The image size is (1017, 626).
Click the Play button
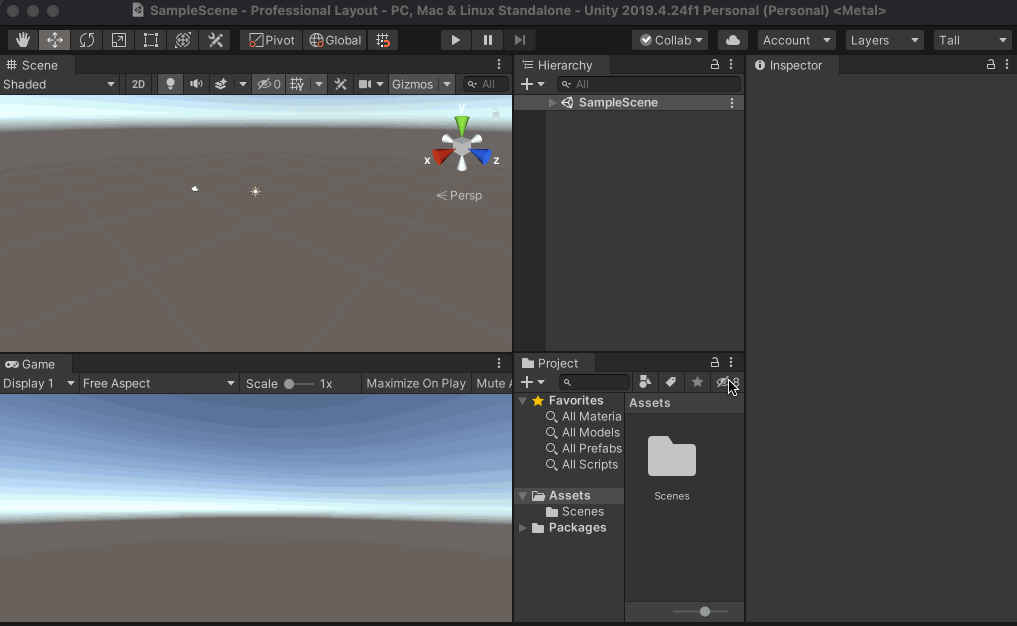pos(455,40)
